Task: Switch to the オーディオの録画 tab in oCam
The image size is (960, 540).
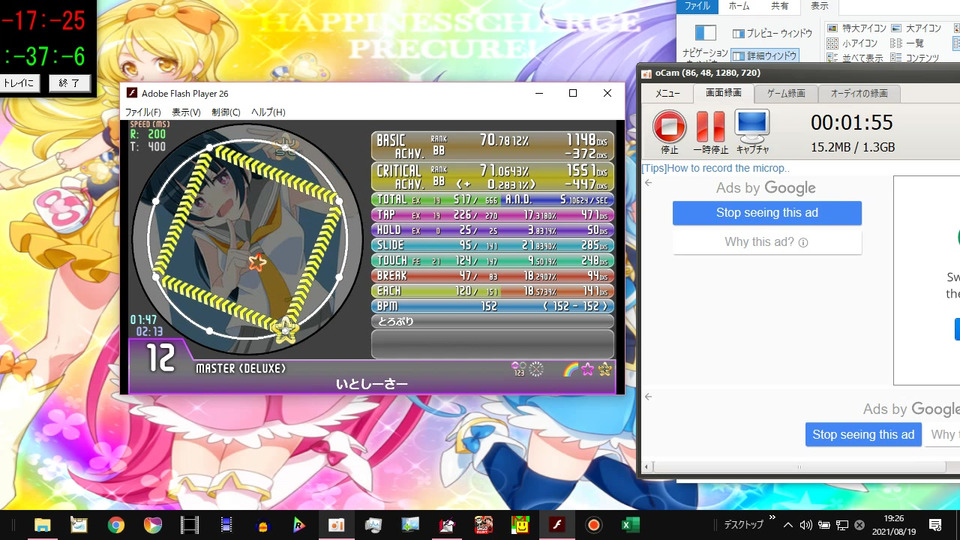Action: (859, 93)
